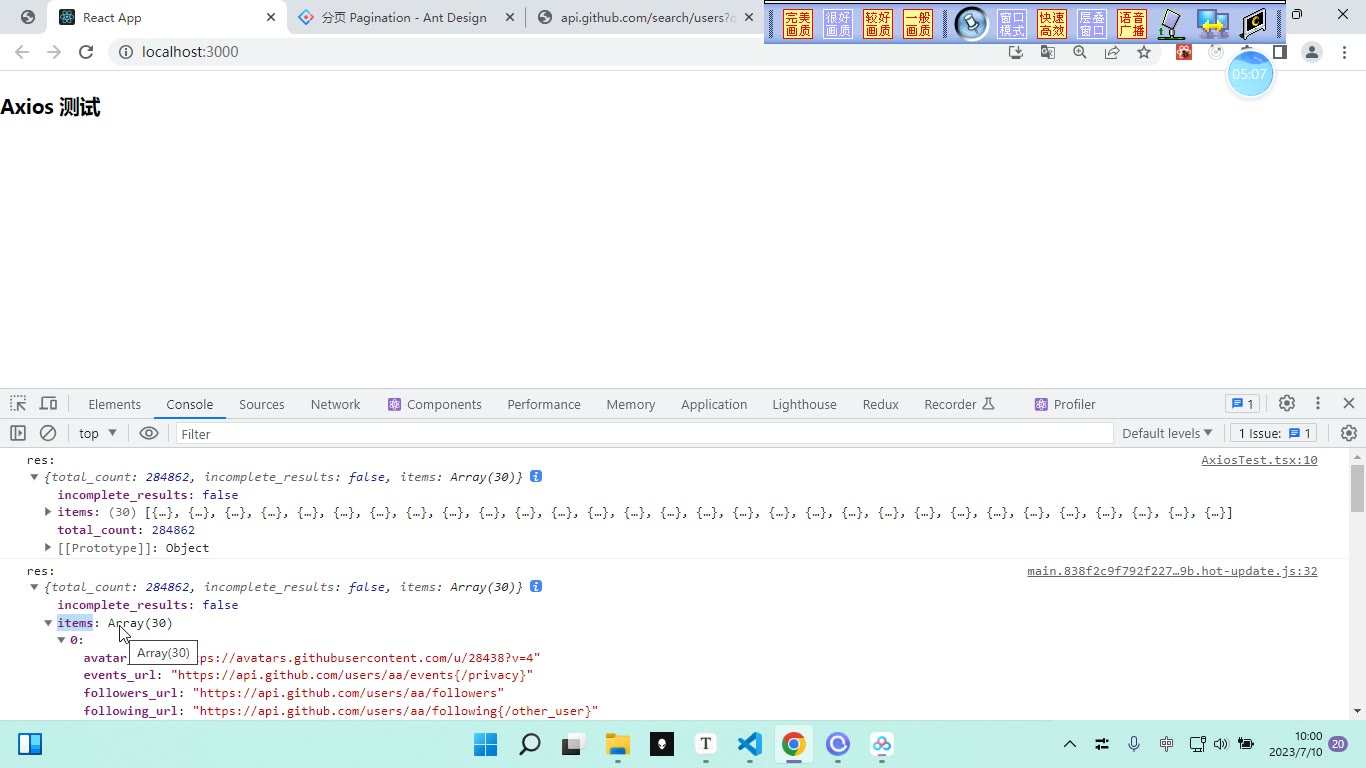Toggle device toolbar icon in DevTools
This screenshot has height=768, width=1366.
click(48, 404)
